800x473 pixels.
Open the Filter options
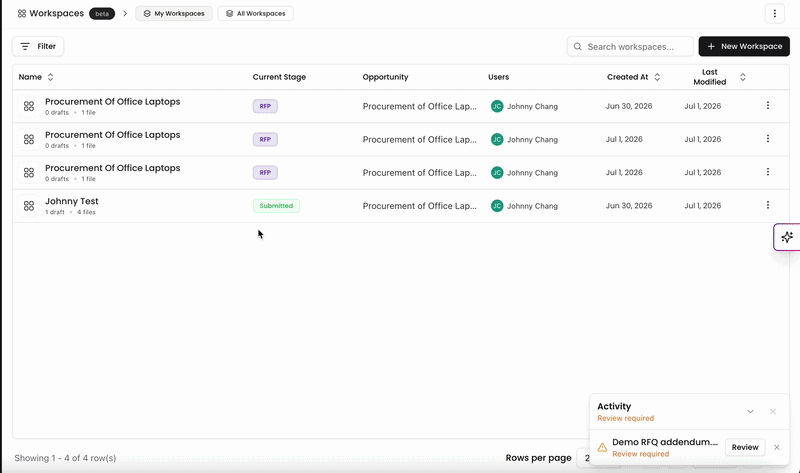pos(38,46)
